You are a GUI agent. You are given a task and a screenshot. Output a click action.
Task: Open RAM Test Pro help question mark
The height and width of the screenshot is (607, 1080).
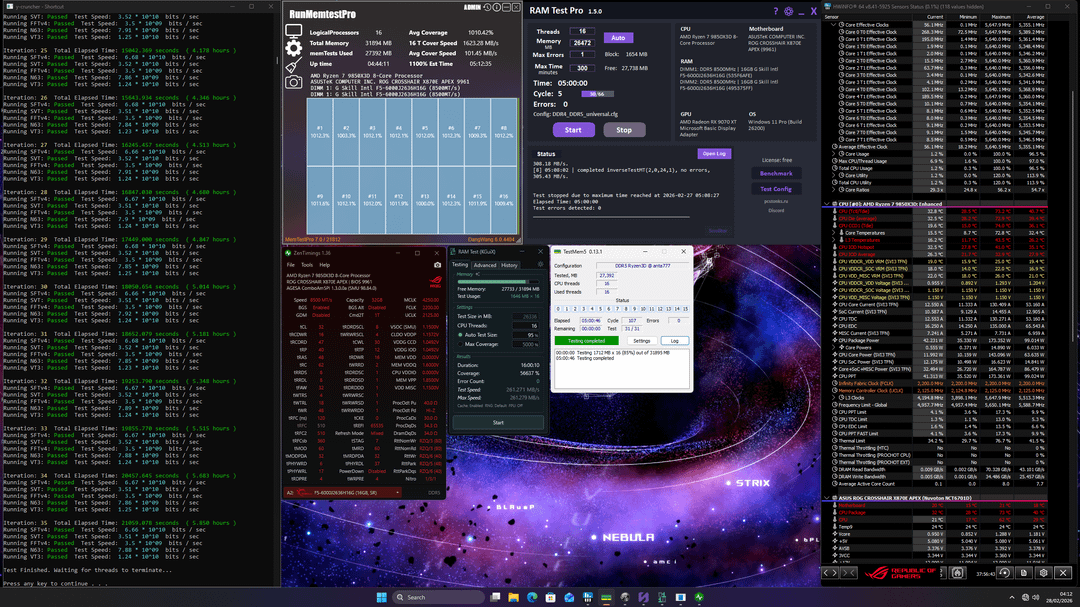click(x=776, y=13)
